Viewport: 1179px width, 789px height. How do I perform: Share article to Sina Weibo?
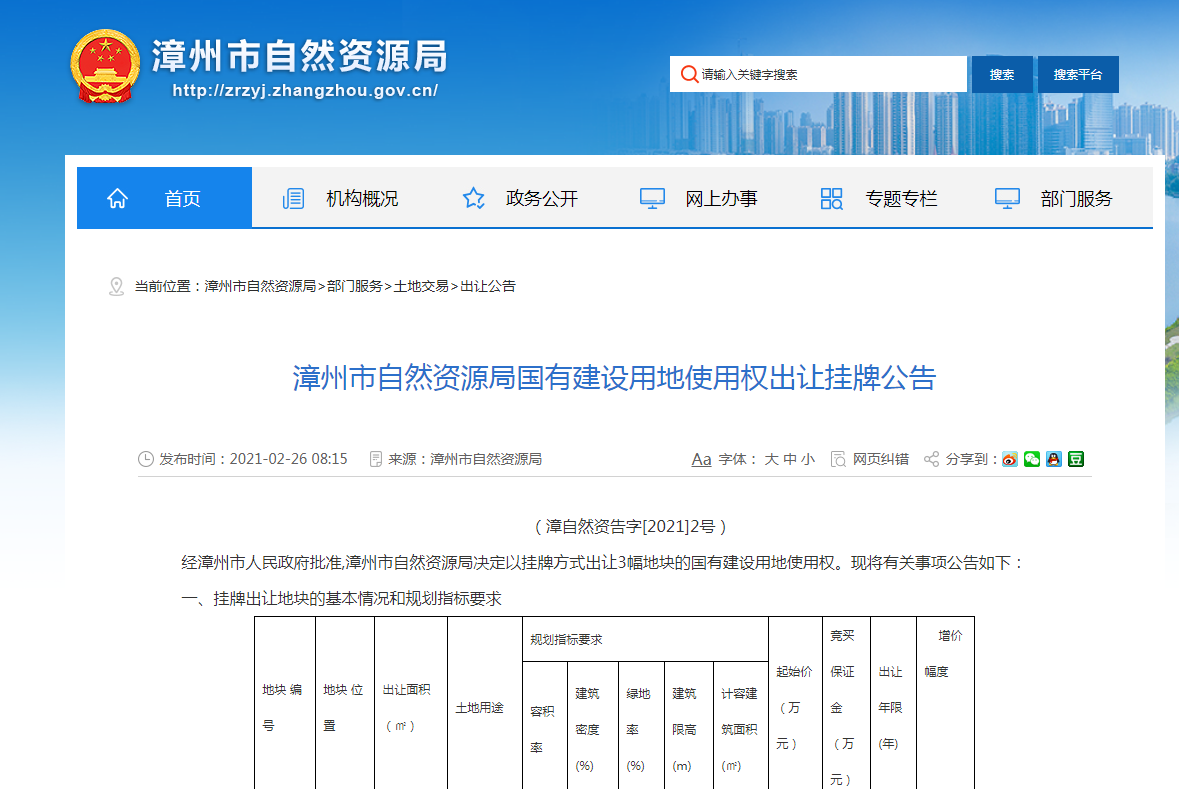(x=1010, y=459)
